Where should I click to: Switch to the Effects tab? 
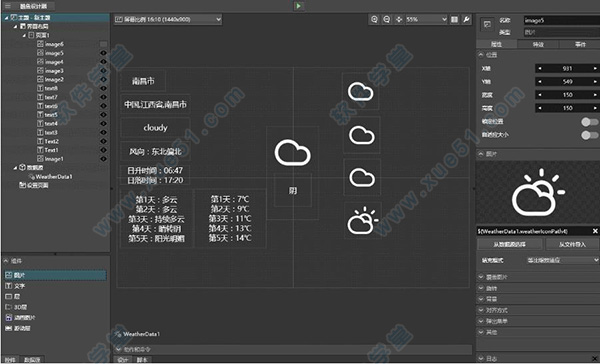(x=538, y=44)
